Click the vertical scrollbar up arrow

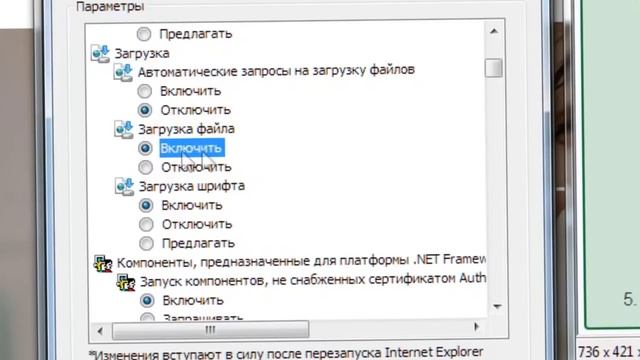pos(494,31)
